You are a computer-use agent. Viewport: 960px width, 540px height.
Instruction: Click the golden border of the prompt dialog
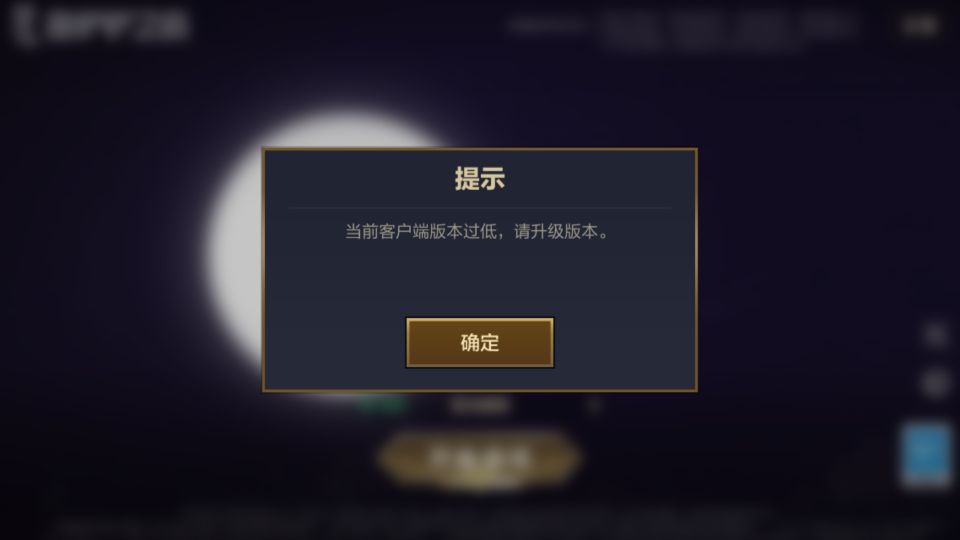[479, 149]
